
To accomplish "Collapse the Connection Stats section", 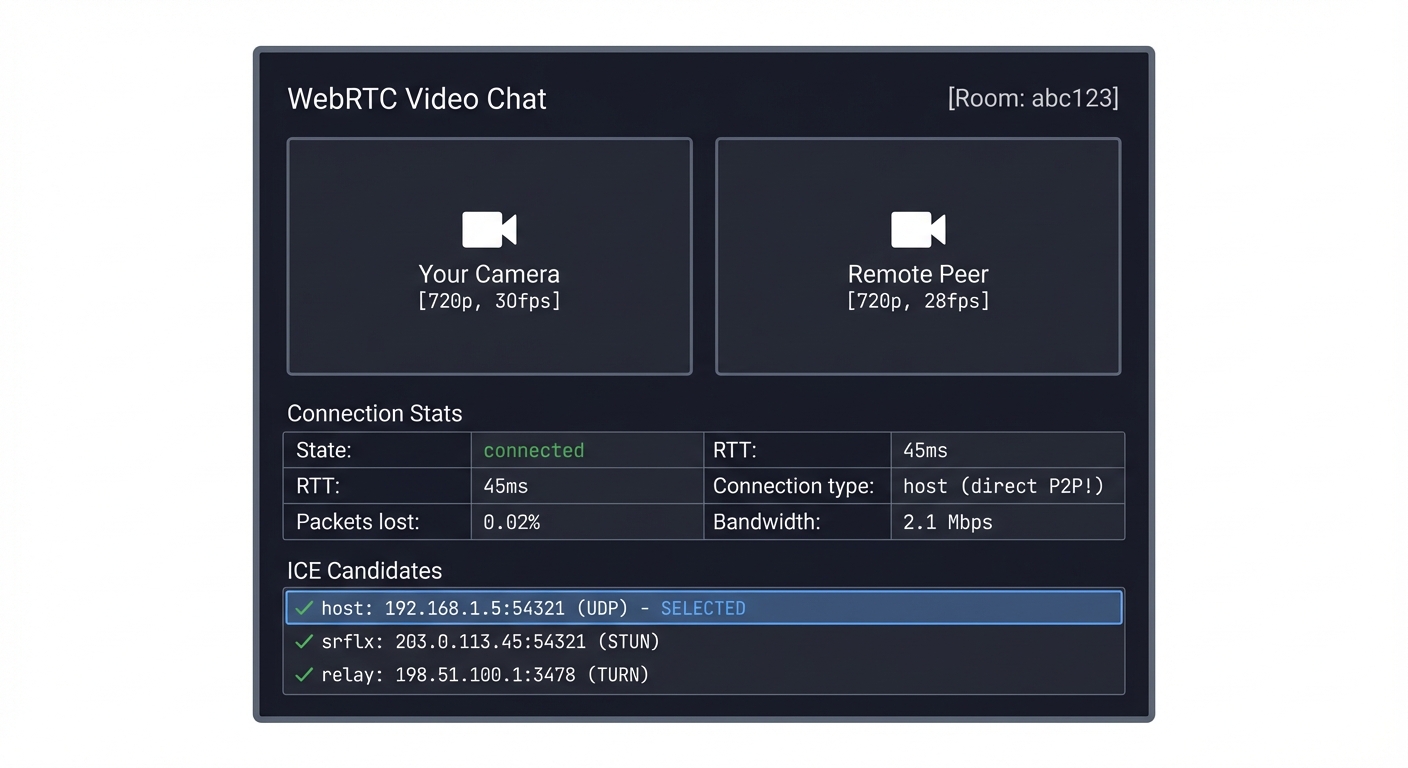I will [374, 413].
